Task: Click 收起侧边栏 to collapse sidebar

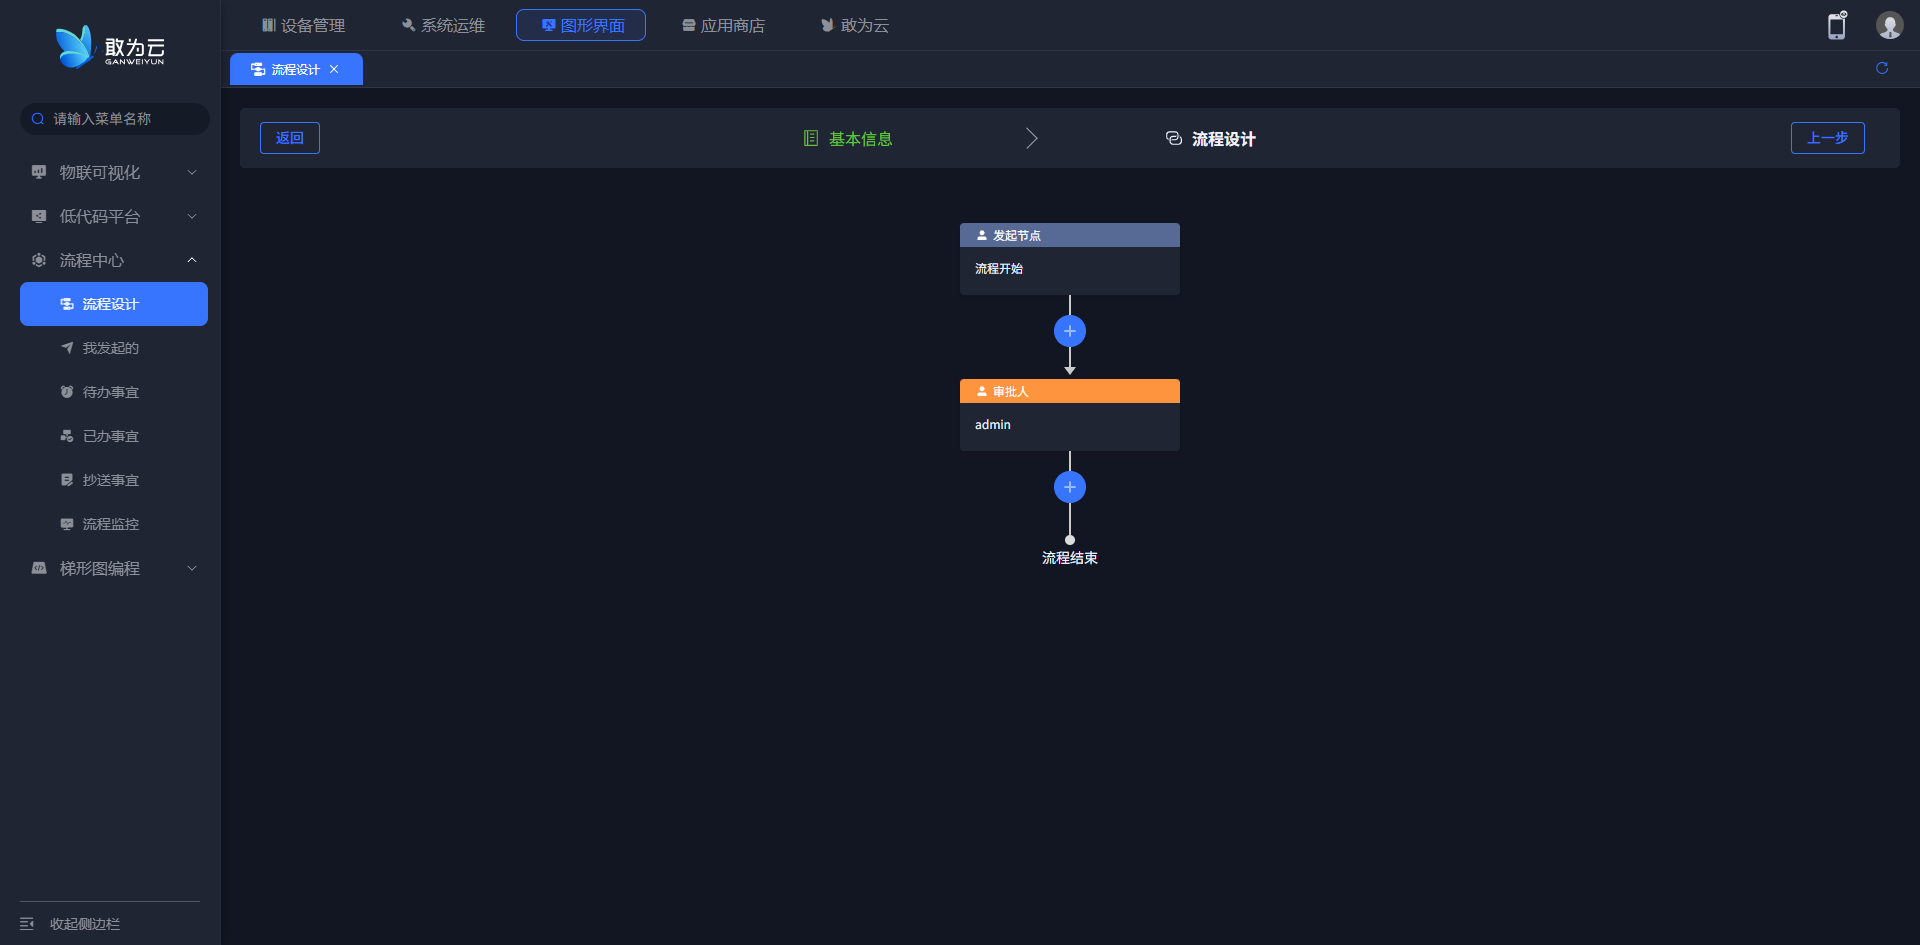Action: pyautogui.click(x=85, y=924)
